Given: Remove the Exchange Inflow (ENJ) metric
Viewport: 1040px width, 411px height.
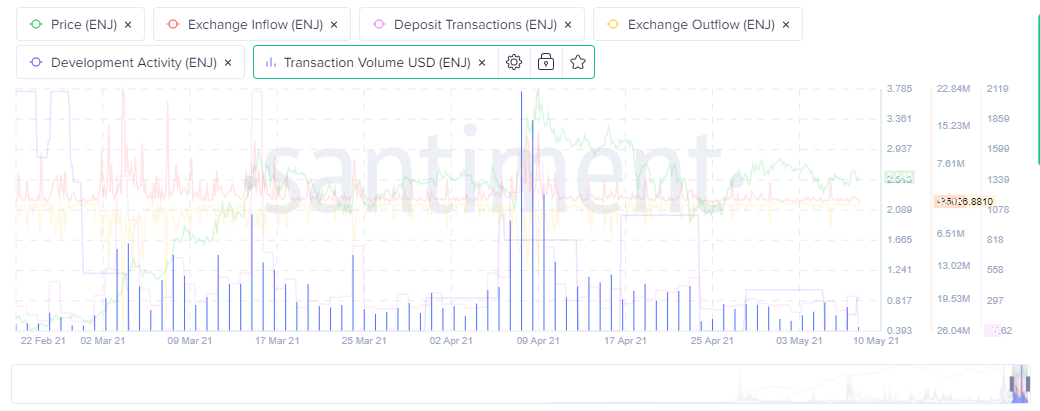Looking at the screenshot, I should tap(334, 25).
